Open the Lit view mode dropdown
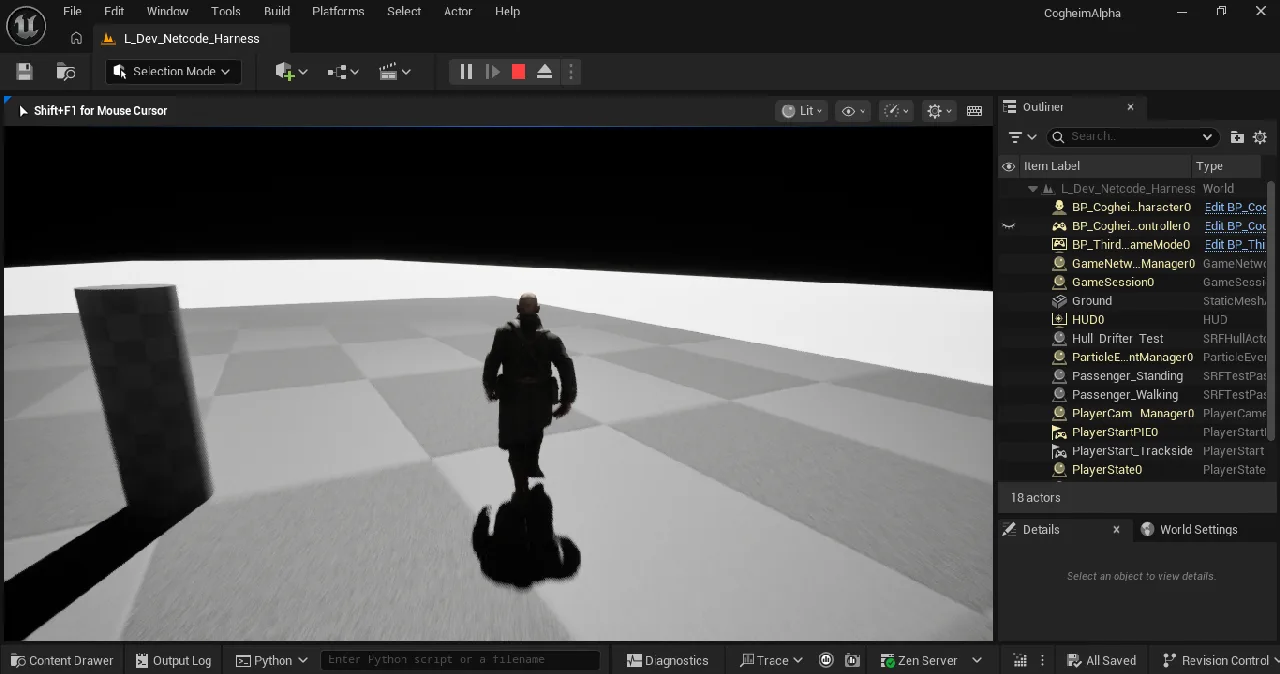The width and height of the screenshot is (1280, 674). pos(801,111)
